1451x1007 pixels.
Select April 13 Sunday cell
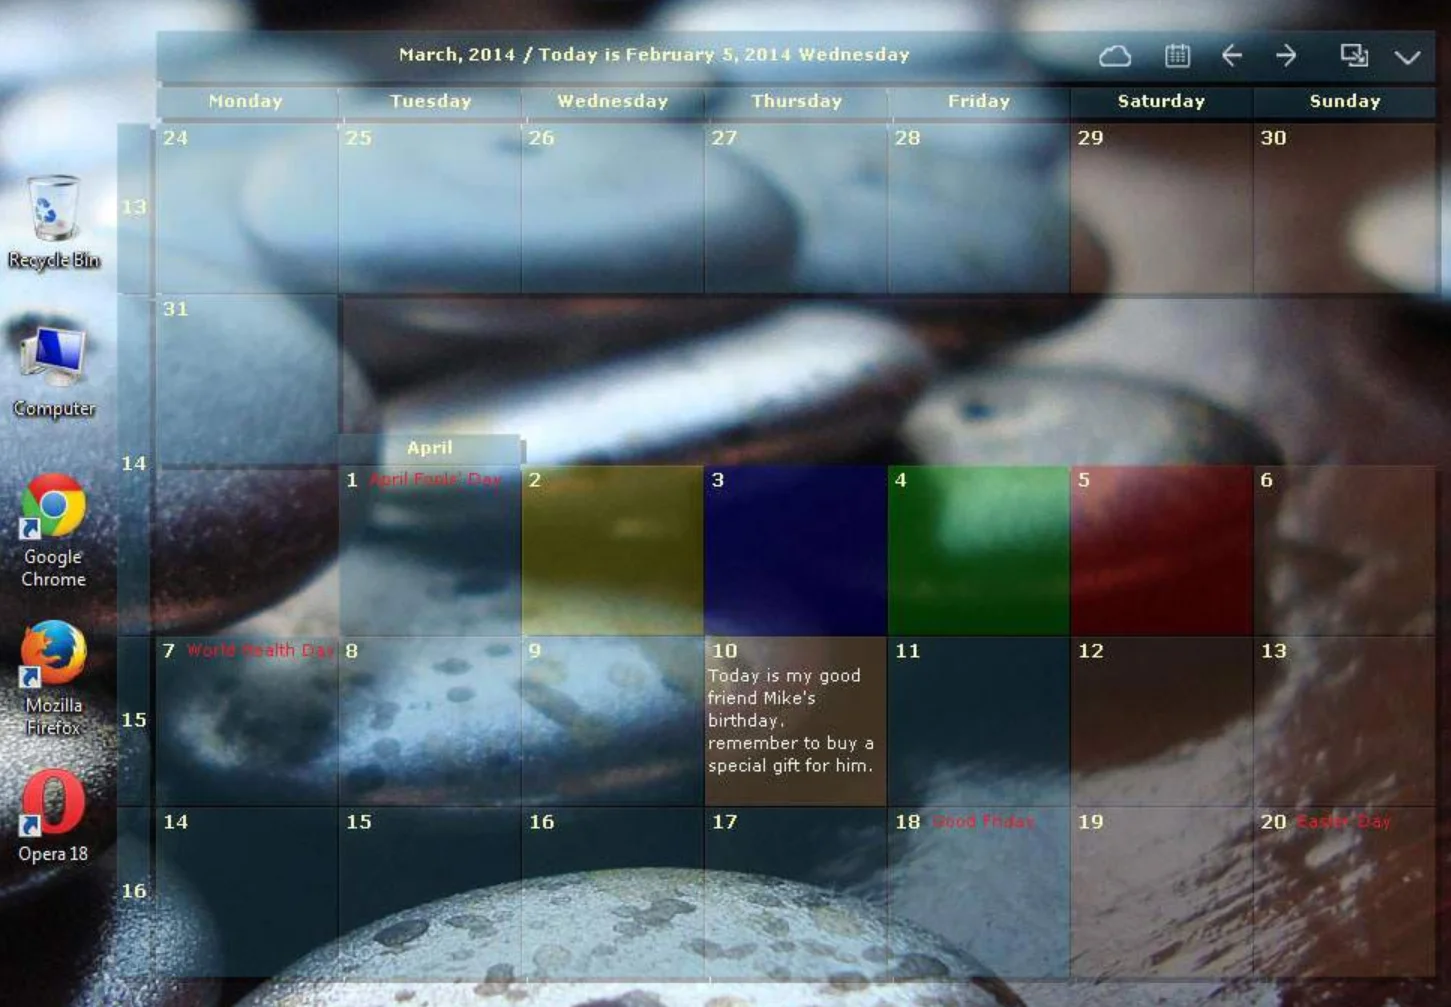[x=1344, y=721]
